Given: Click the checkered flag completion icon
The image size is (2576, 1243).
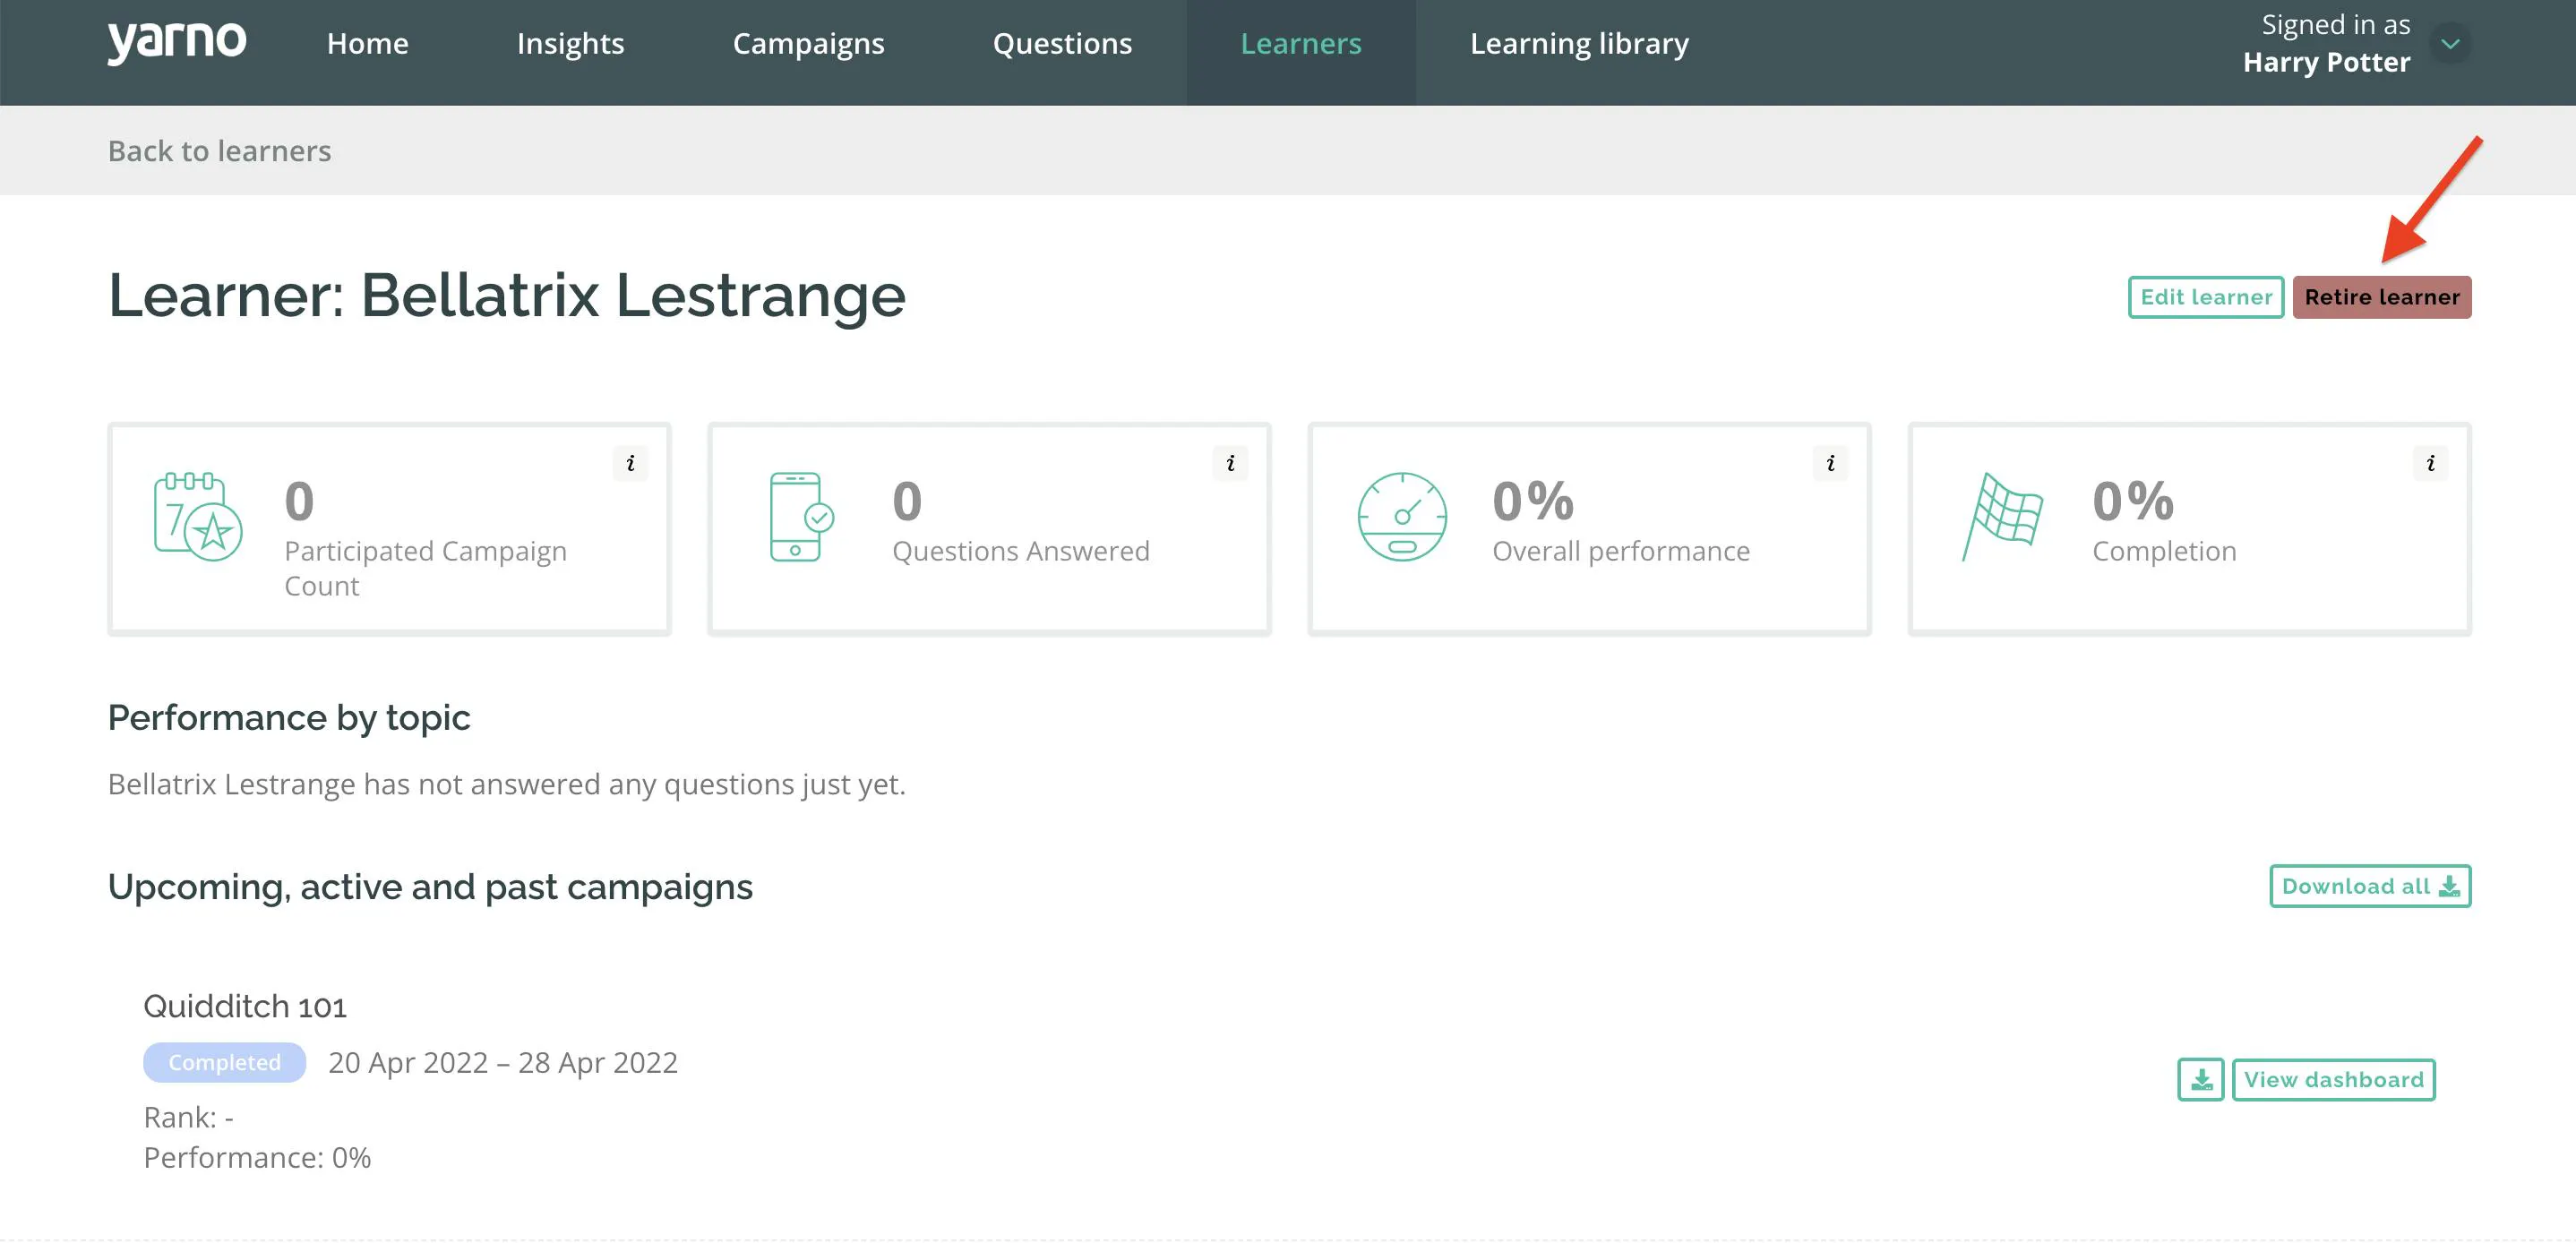Looking at the screenshot, I should click(2002, 516).
